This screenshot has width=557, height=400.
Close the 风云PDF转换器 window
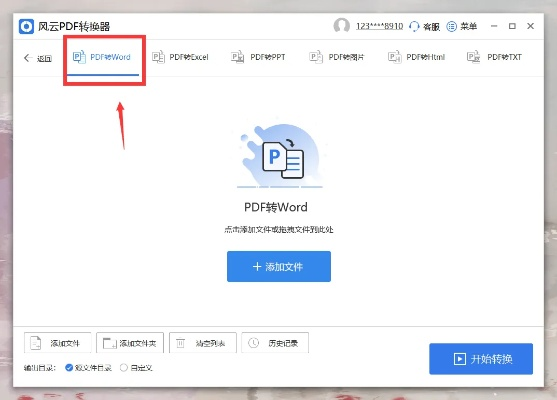pyautogui.click(x=530, y=26)
